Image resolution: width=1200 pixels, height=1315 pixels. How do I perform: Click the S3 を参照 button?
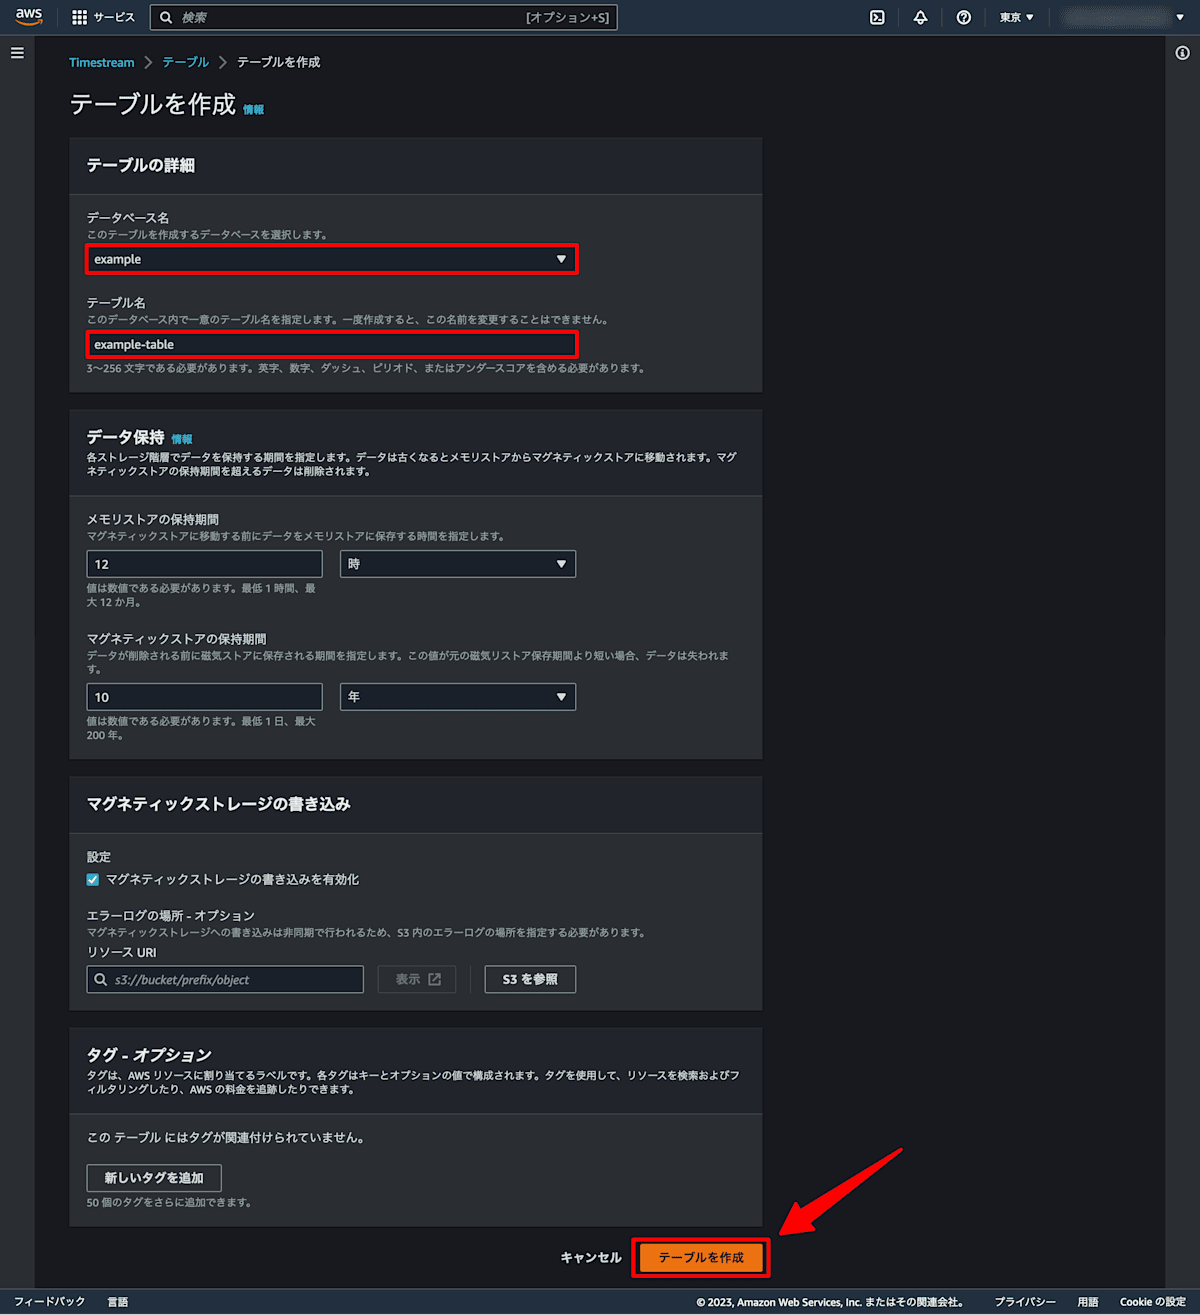pos(530,979)
